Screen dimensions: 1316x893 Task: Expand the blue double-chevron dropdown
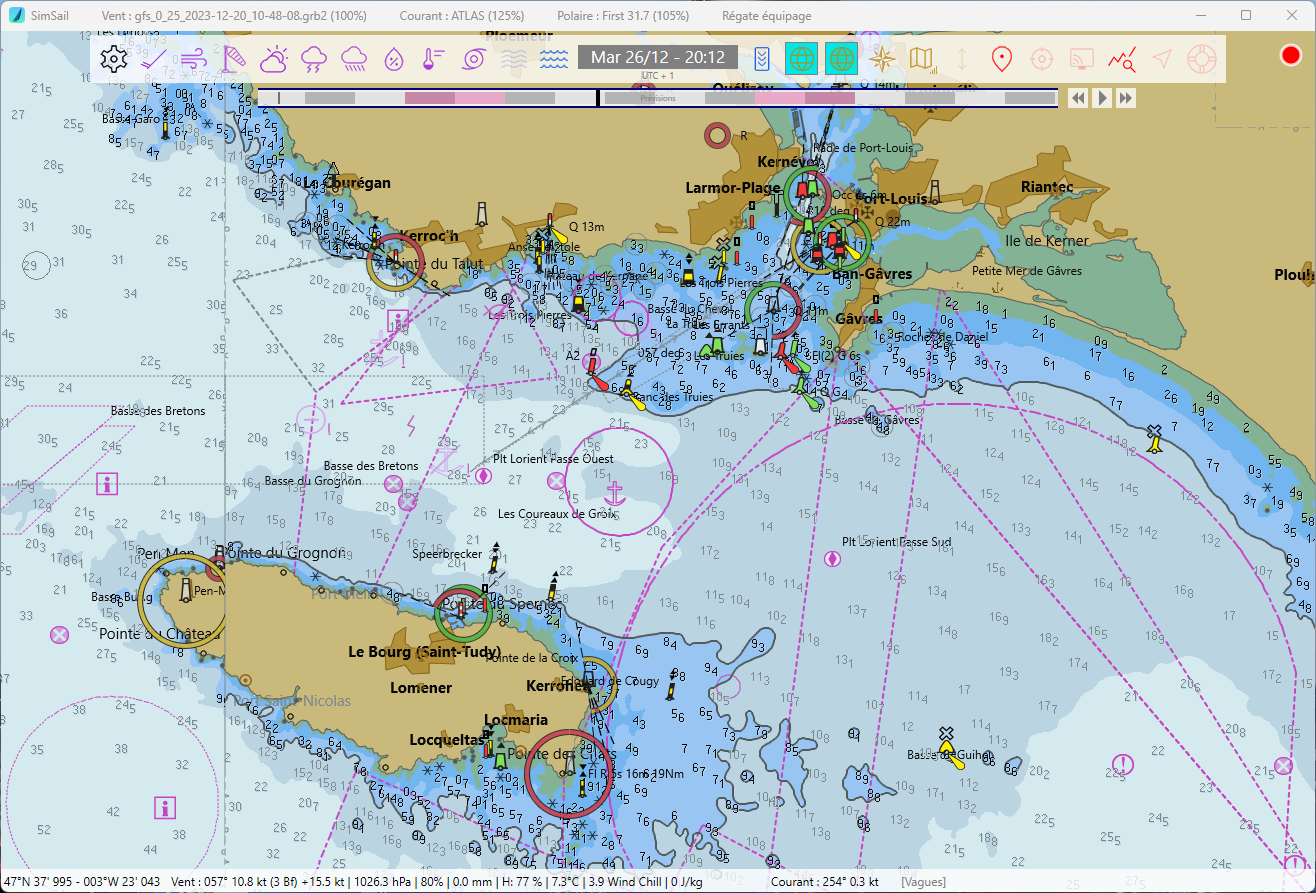coord(762,59)
